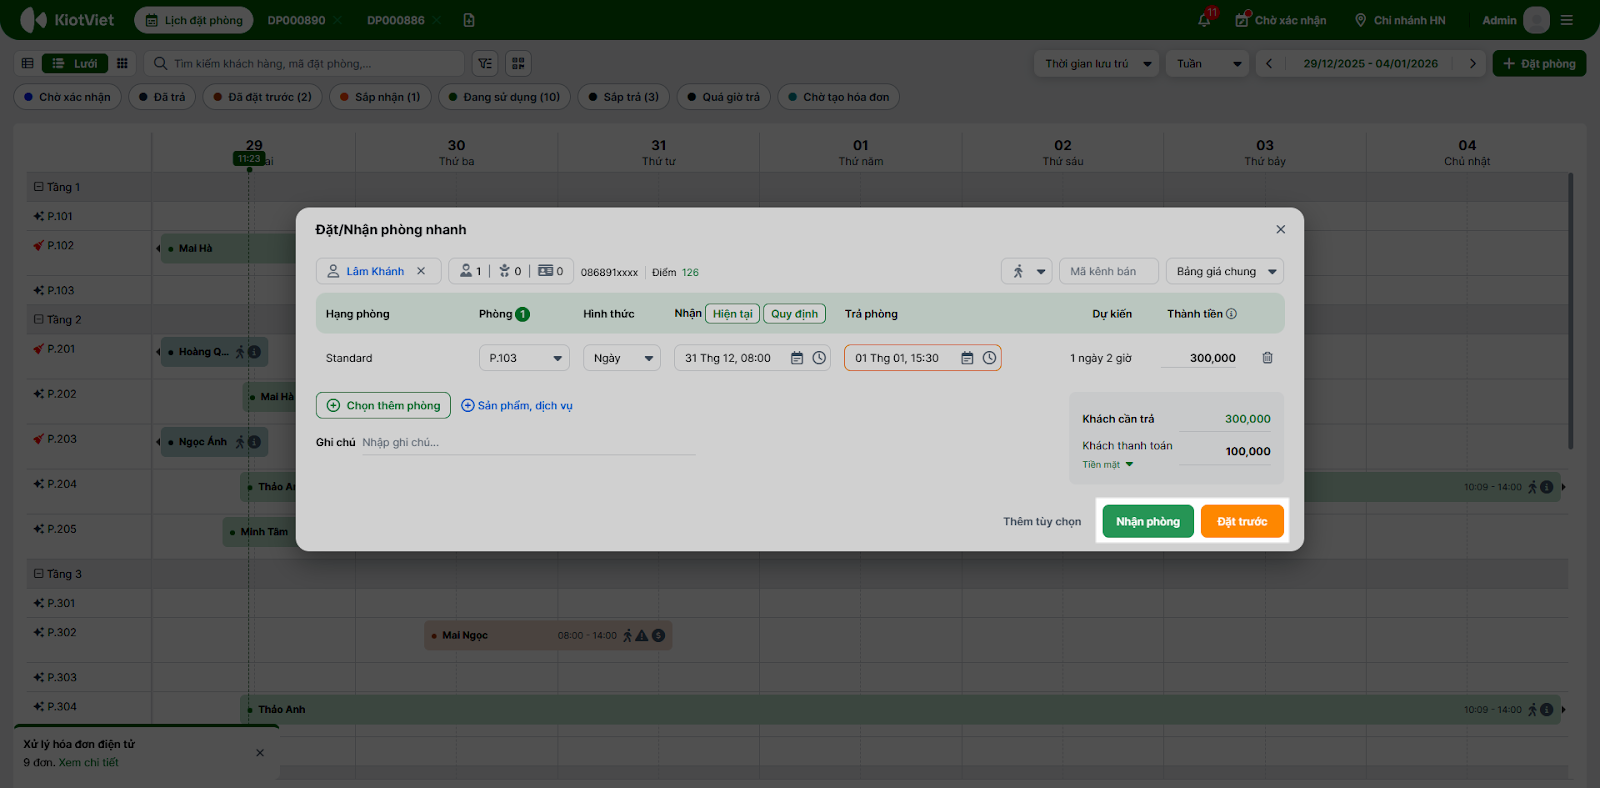The width and height of the screenshot is (1600, 788).
Task: Open calendar picker for check-out date
Action: pos(967,358)
